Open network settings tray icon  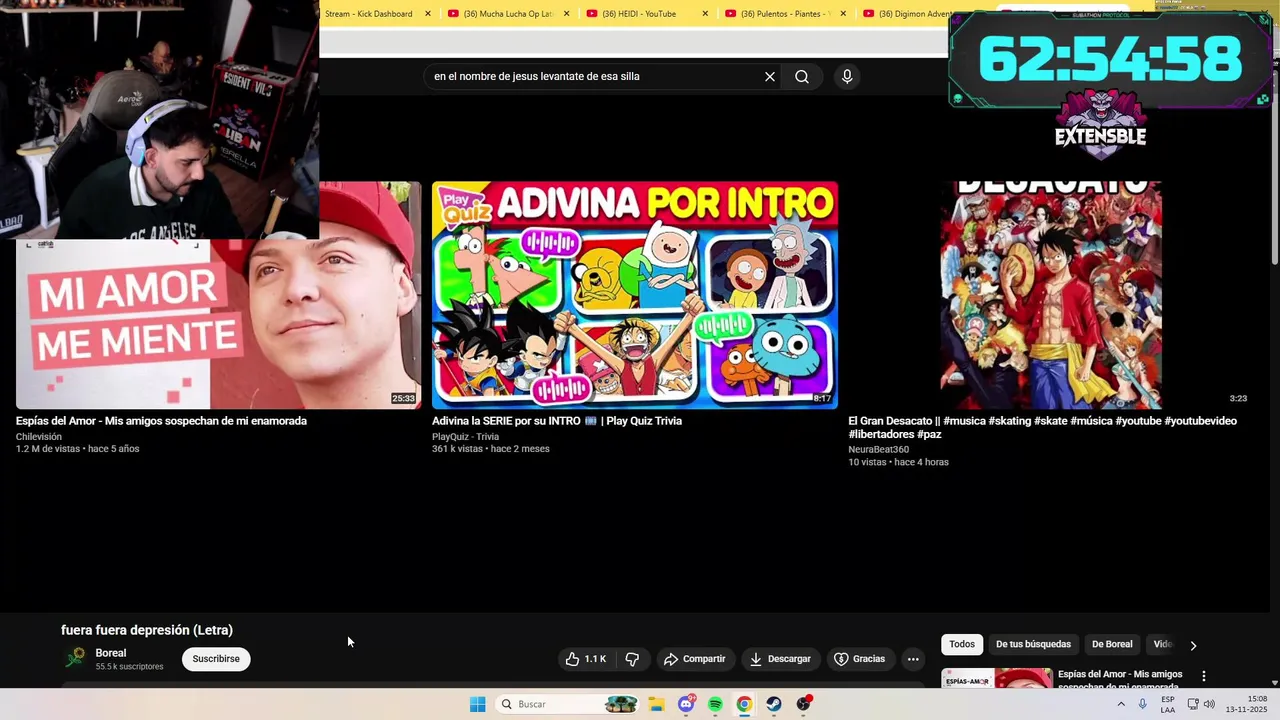click(1193, 704)
